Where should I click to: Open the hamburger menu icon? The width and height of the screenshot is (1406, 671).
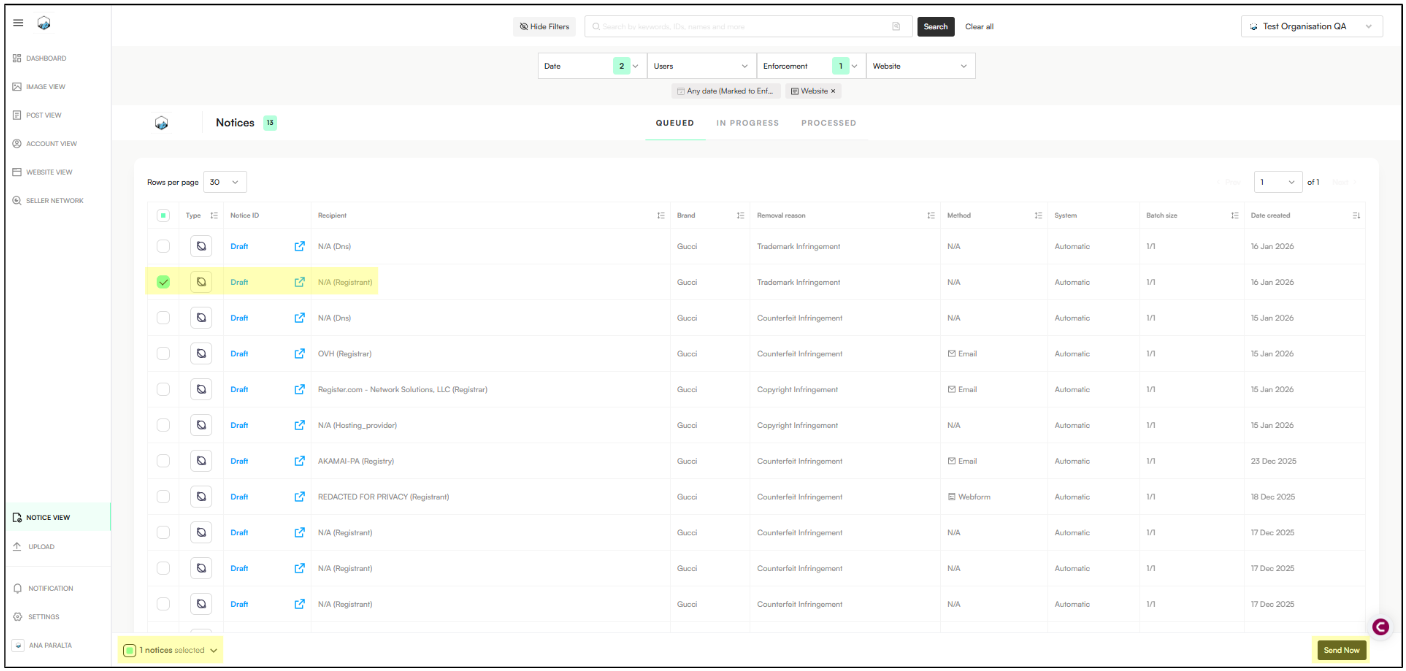[x=18, y=23]
